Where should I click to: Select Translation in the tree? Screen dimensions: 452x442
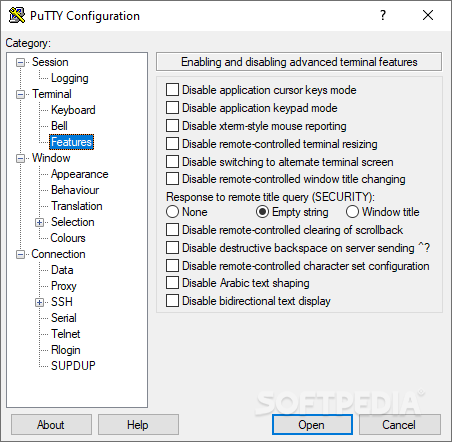point(76,206)
